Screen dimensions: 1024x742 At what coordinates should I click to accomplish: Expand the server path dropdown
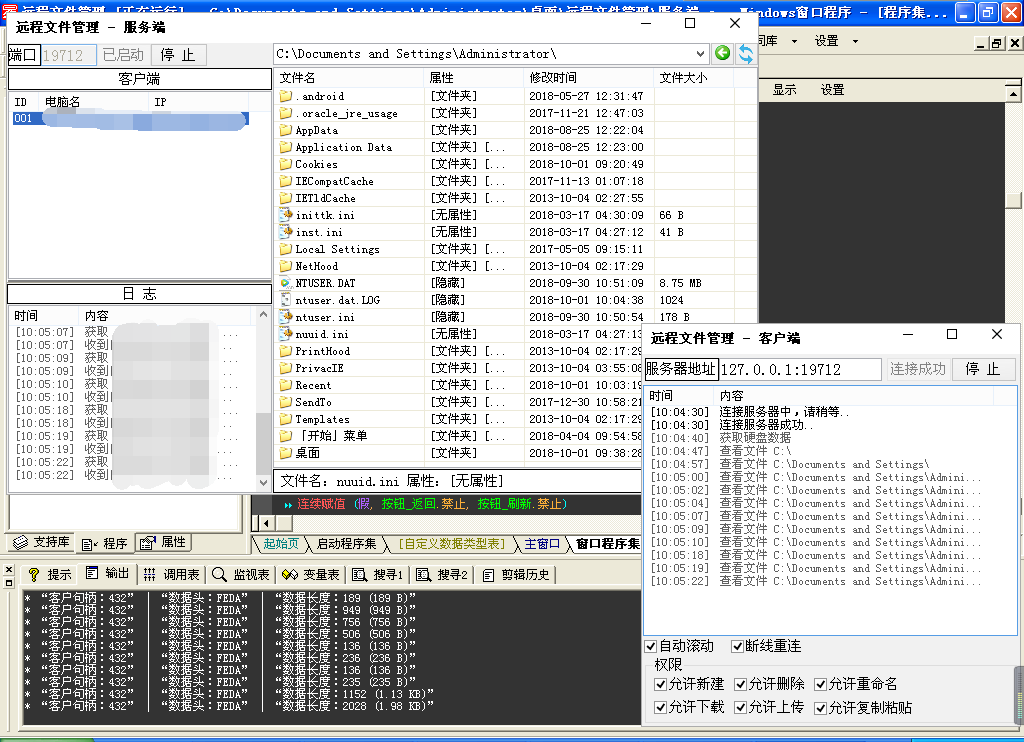pos(699,54)
